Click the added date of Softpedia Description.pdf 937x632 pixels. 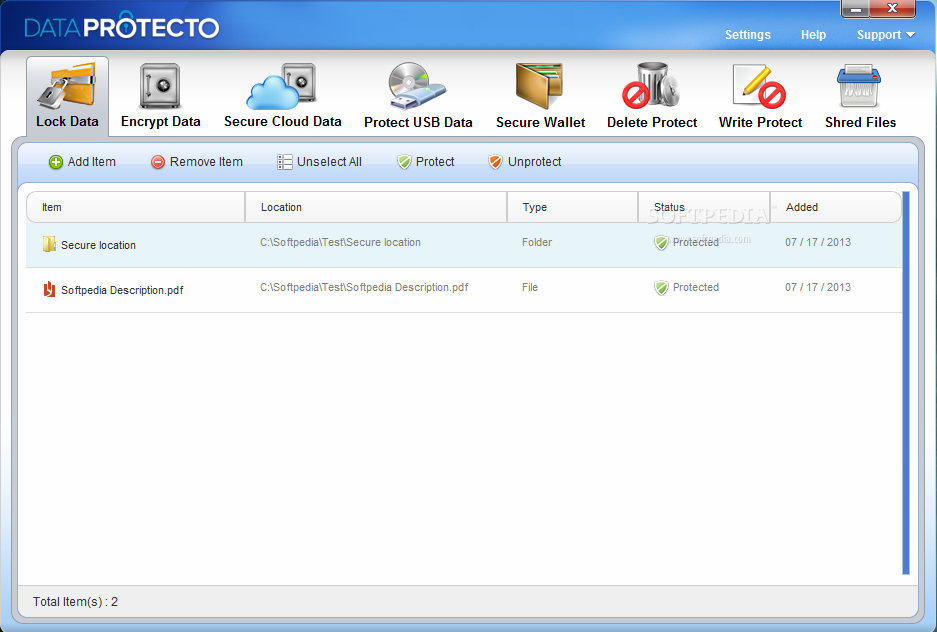(817, 287)
